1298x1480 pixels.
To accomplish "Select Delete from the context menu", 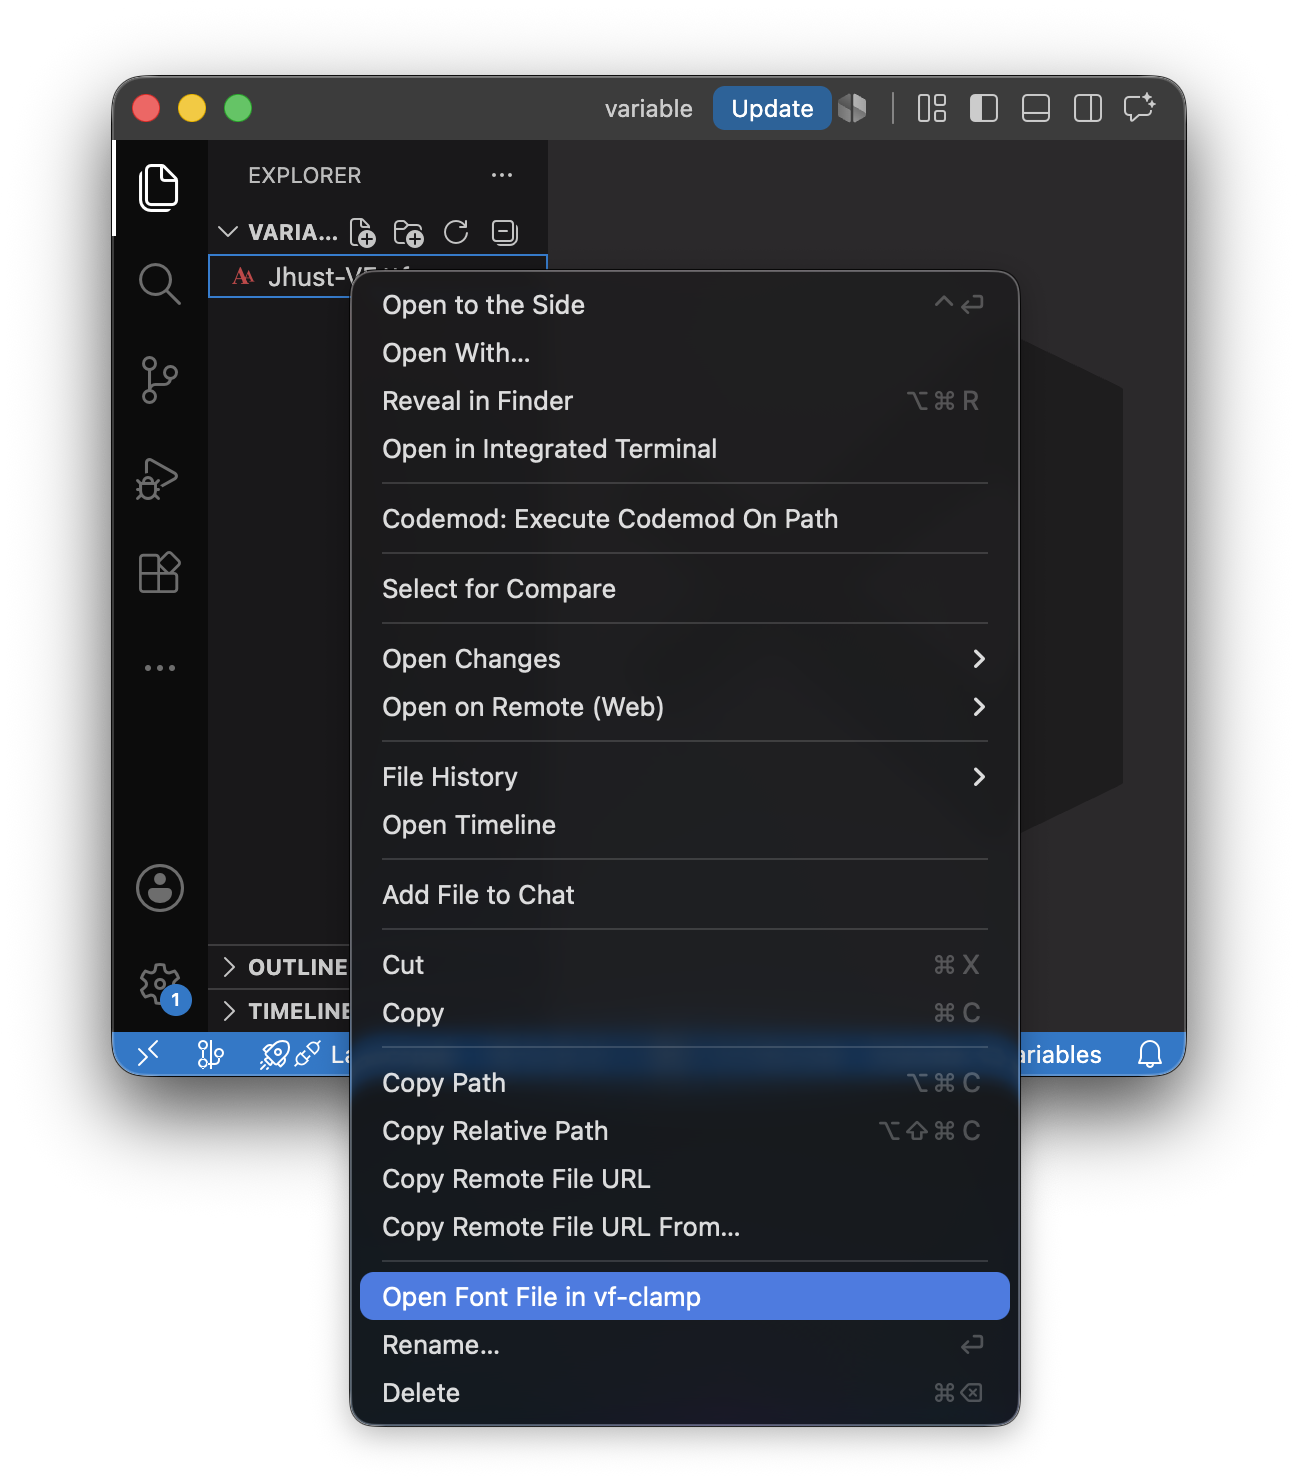I will click(685, 1392).
